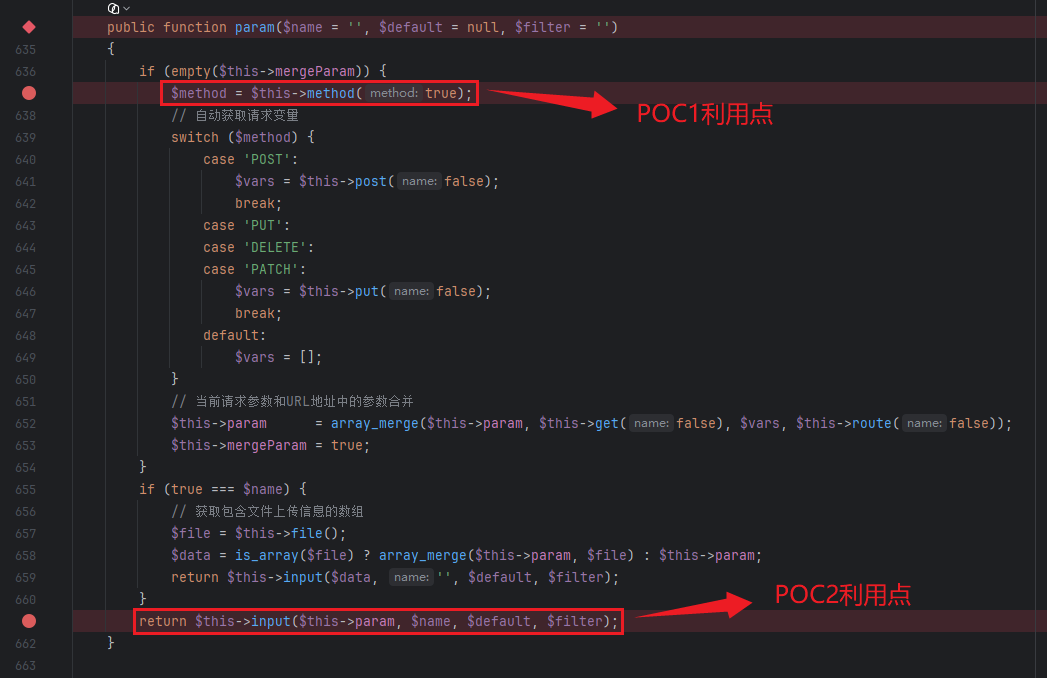The height and width of the screenshot is (678, 1047).
Task: Click '$this->mergeParam = true;' assignment
Action: click(270, 446)
